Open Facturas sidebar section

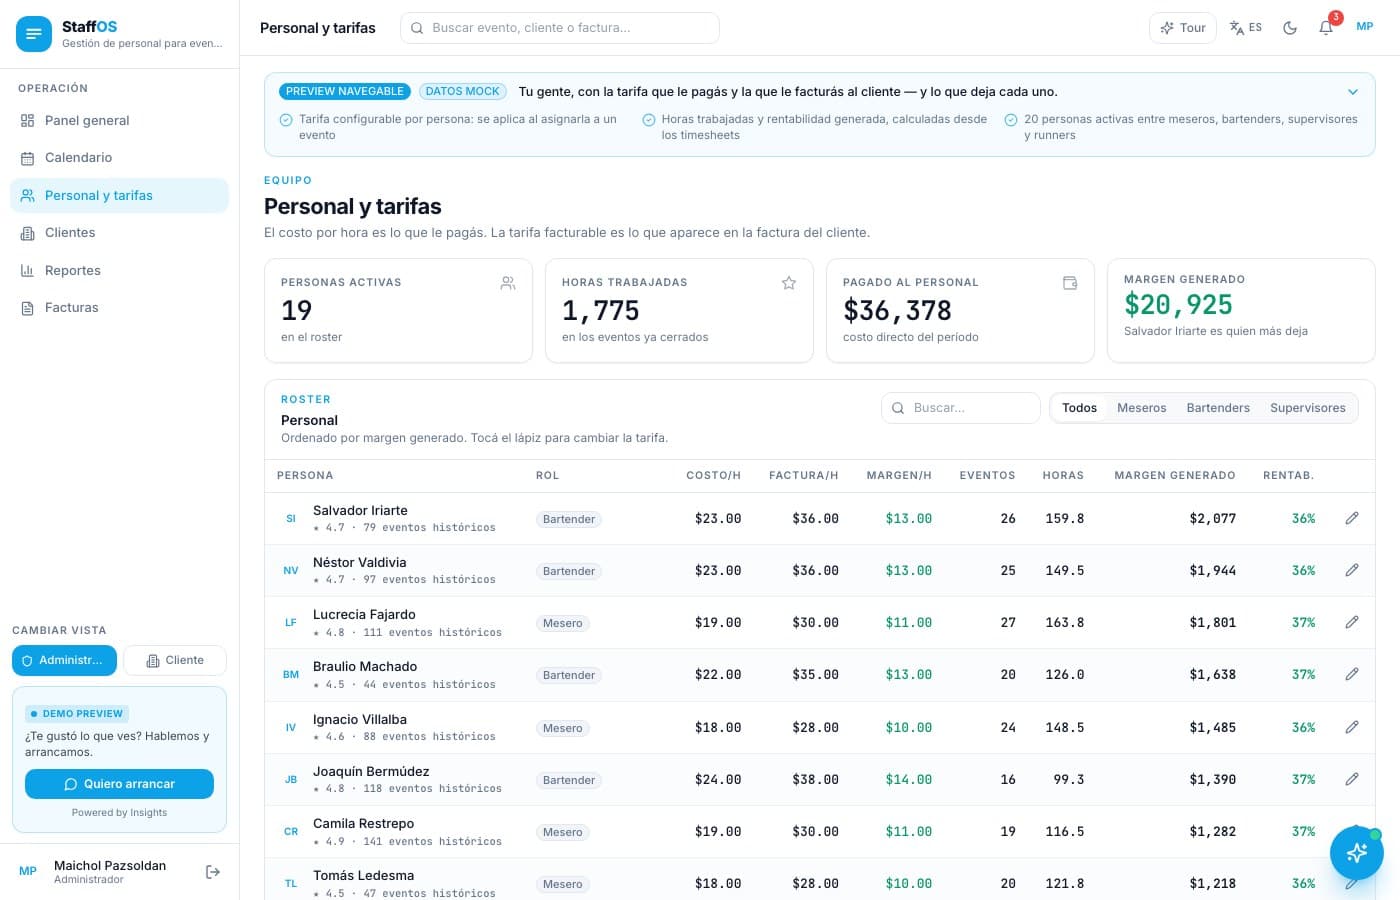(x=119, y=308)
